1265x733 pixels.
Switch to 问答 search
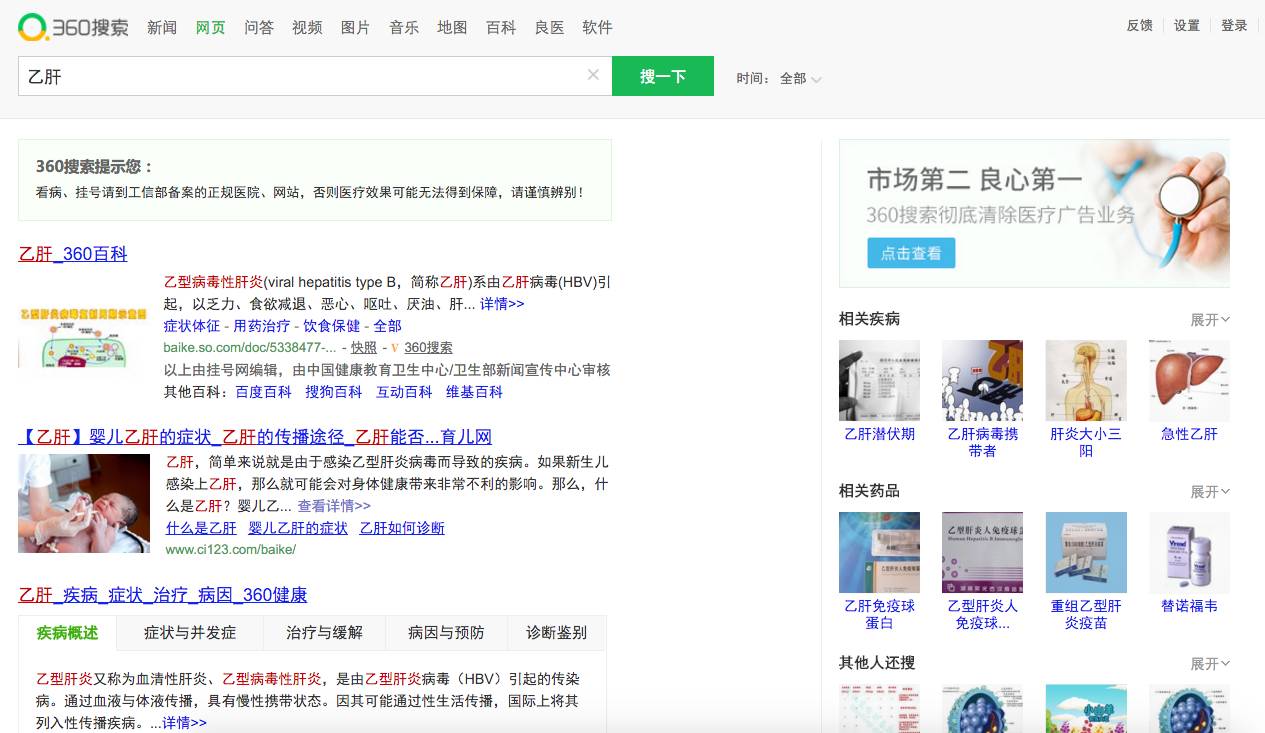point(259,27)
